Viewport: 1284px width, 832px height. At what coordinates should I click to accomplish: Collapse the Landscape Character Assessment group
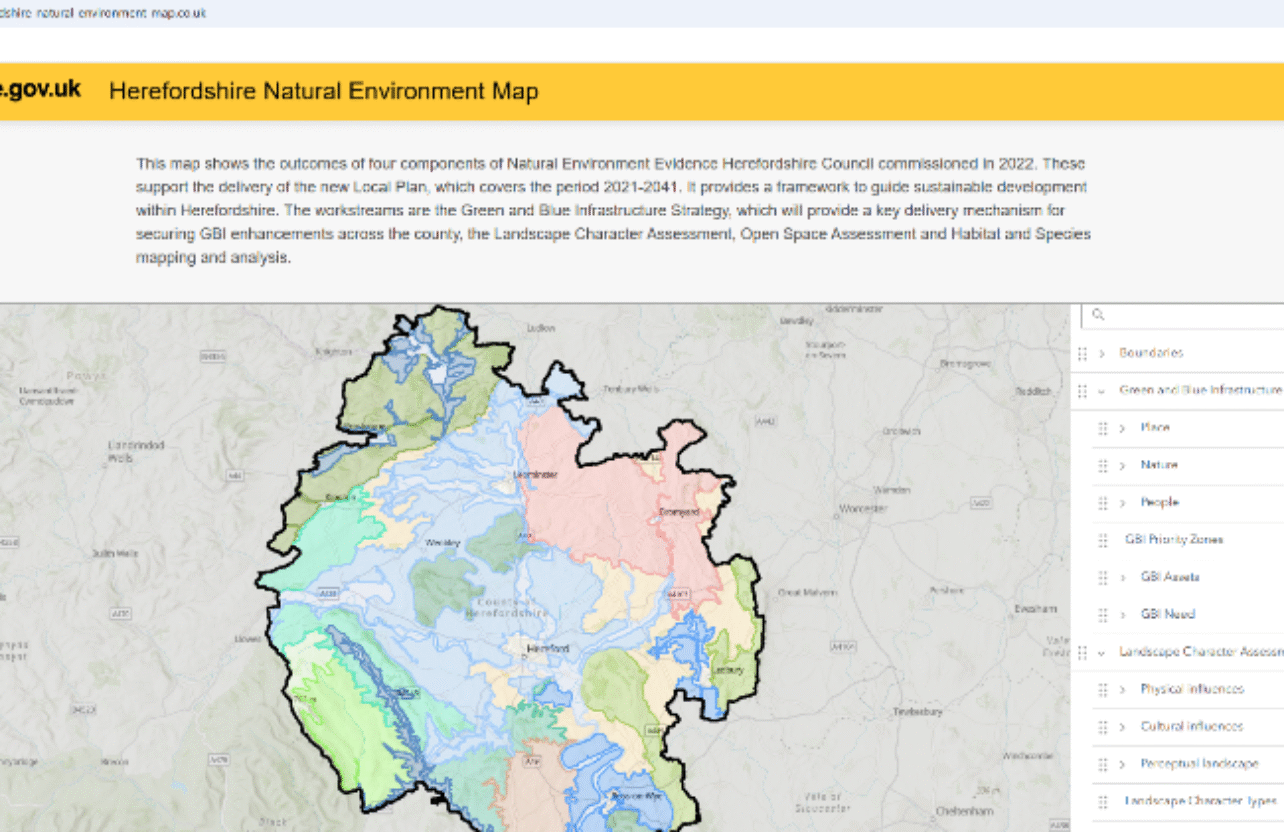pyautogui.click(x=1101, y=653)
